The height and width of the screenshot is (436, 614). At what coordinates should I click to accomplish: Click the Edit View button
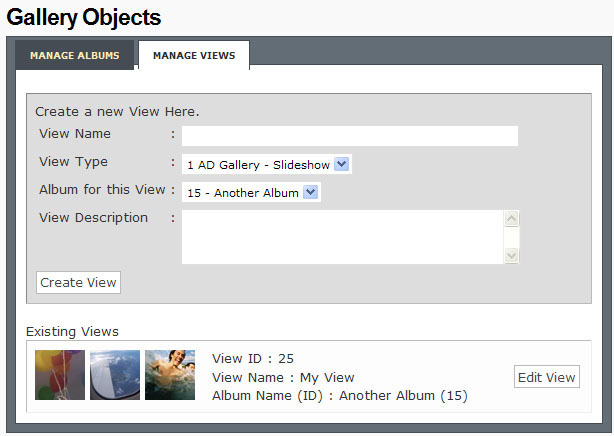547,377
